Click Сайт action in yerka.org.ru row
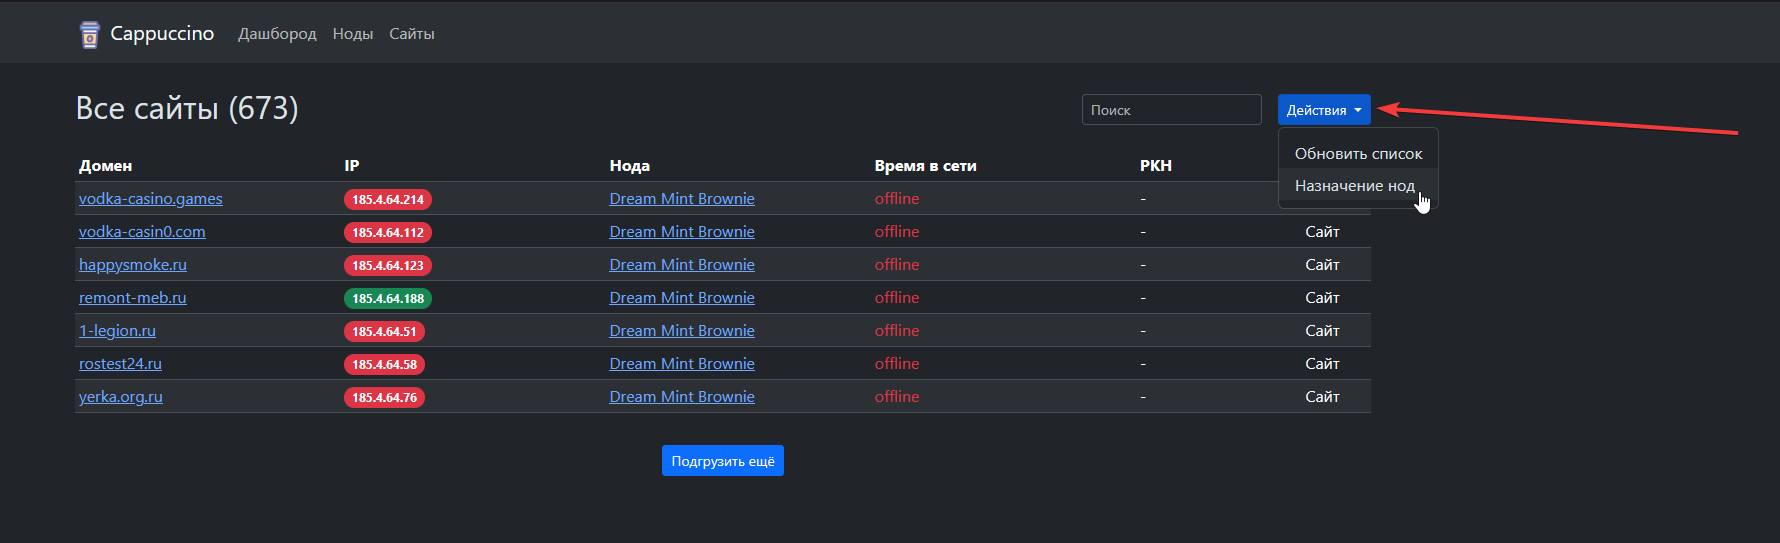Image resolution: width=1780 pixels, height=543 pixels. click(x=1322, y=397)
